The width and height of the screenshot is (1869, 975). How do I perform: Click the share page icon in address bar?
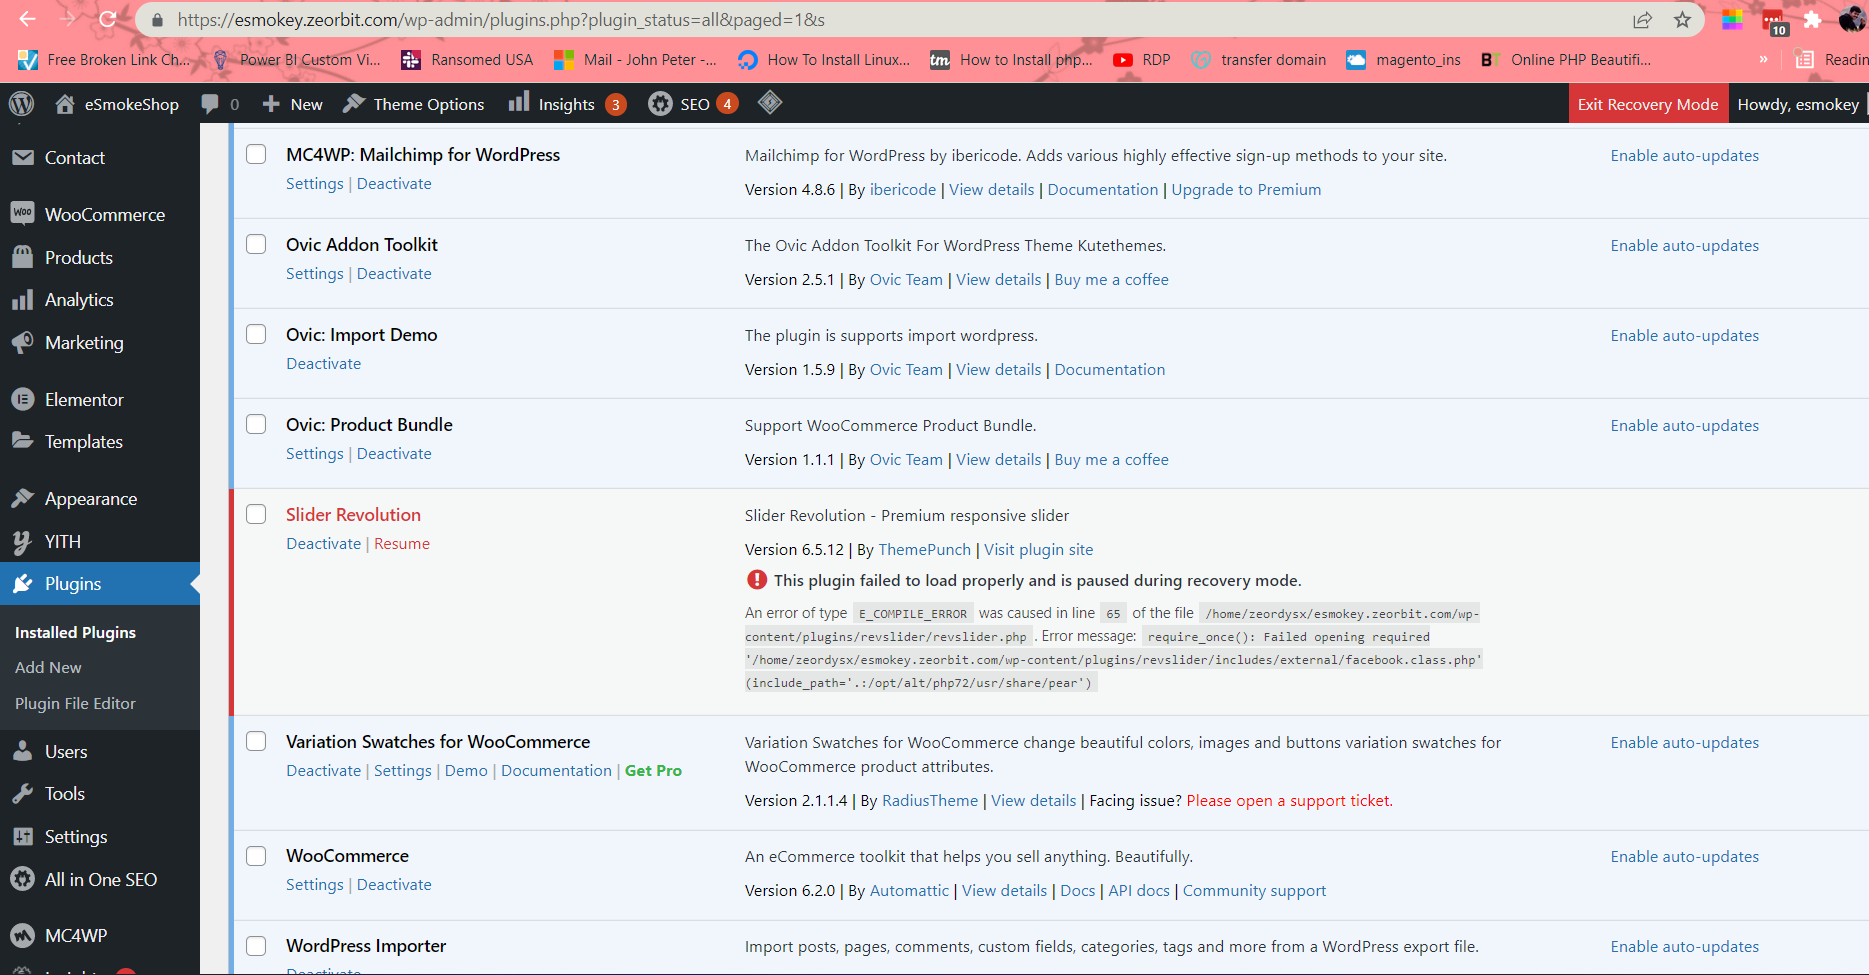(1643, 20)
